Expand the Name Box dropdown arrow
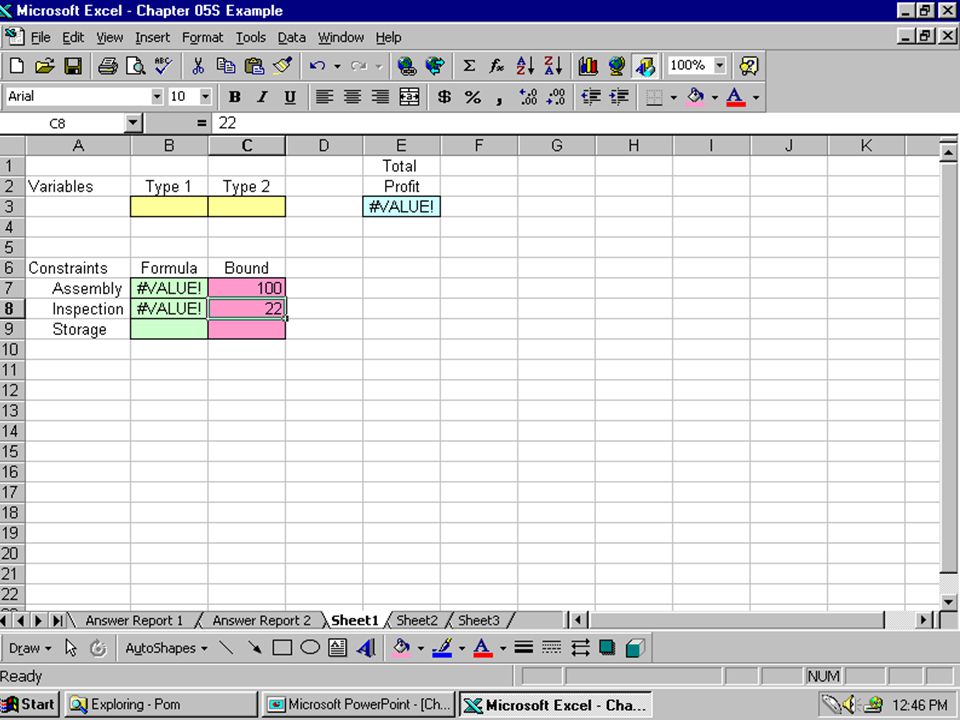 click(133, 124)
